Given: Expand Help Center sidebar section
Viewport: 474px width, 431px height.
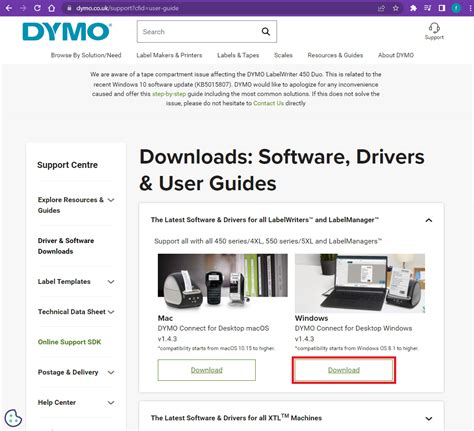Looking at the screenshot, I should click(76, 402).
